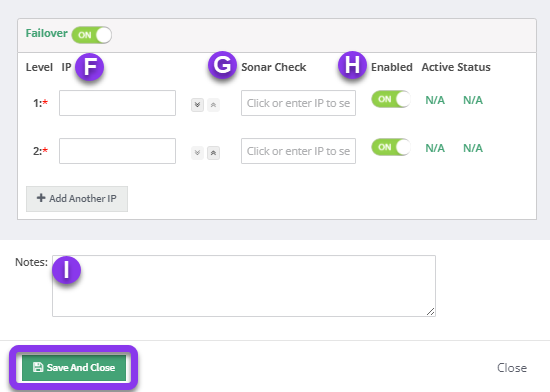Screen dimensions: 550x392
Task: Move level 1 IP down with arrow
Action: pos(197,105)
